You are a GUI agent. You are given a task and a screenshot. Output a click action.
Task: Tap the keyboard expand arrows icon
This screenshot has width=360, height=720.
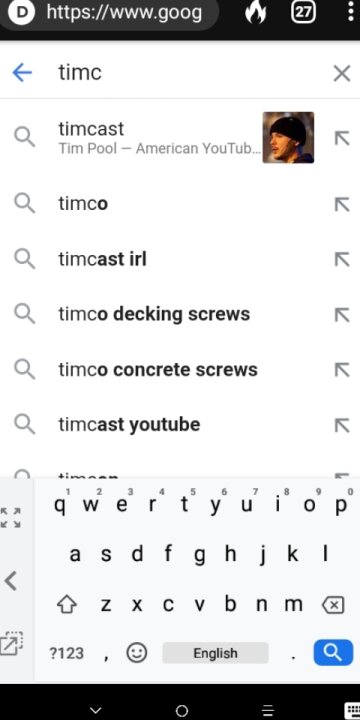[x=10, y=518]
